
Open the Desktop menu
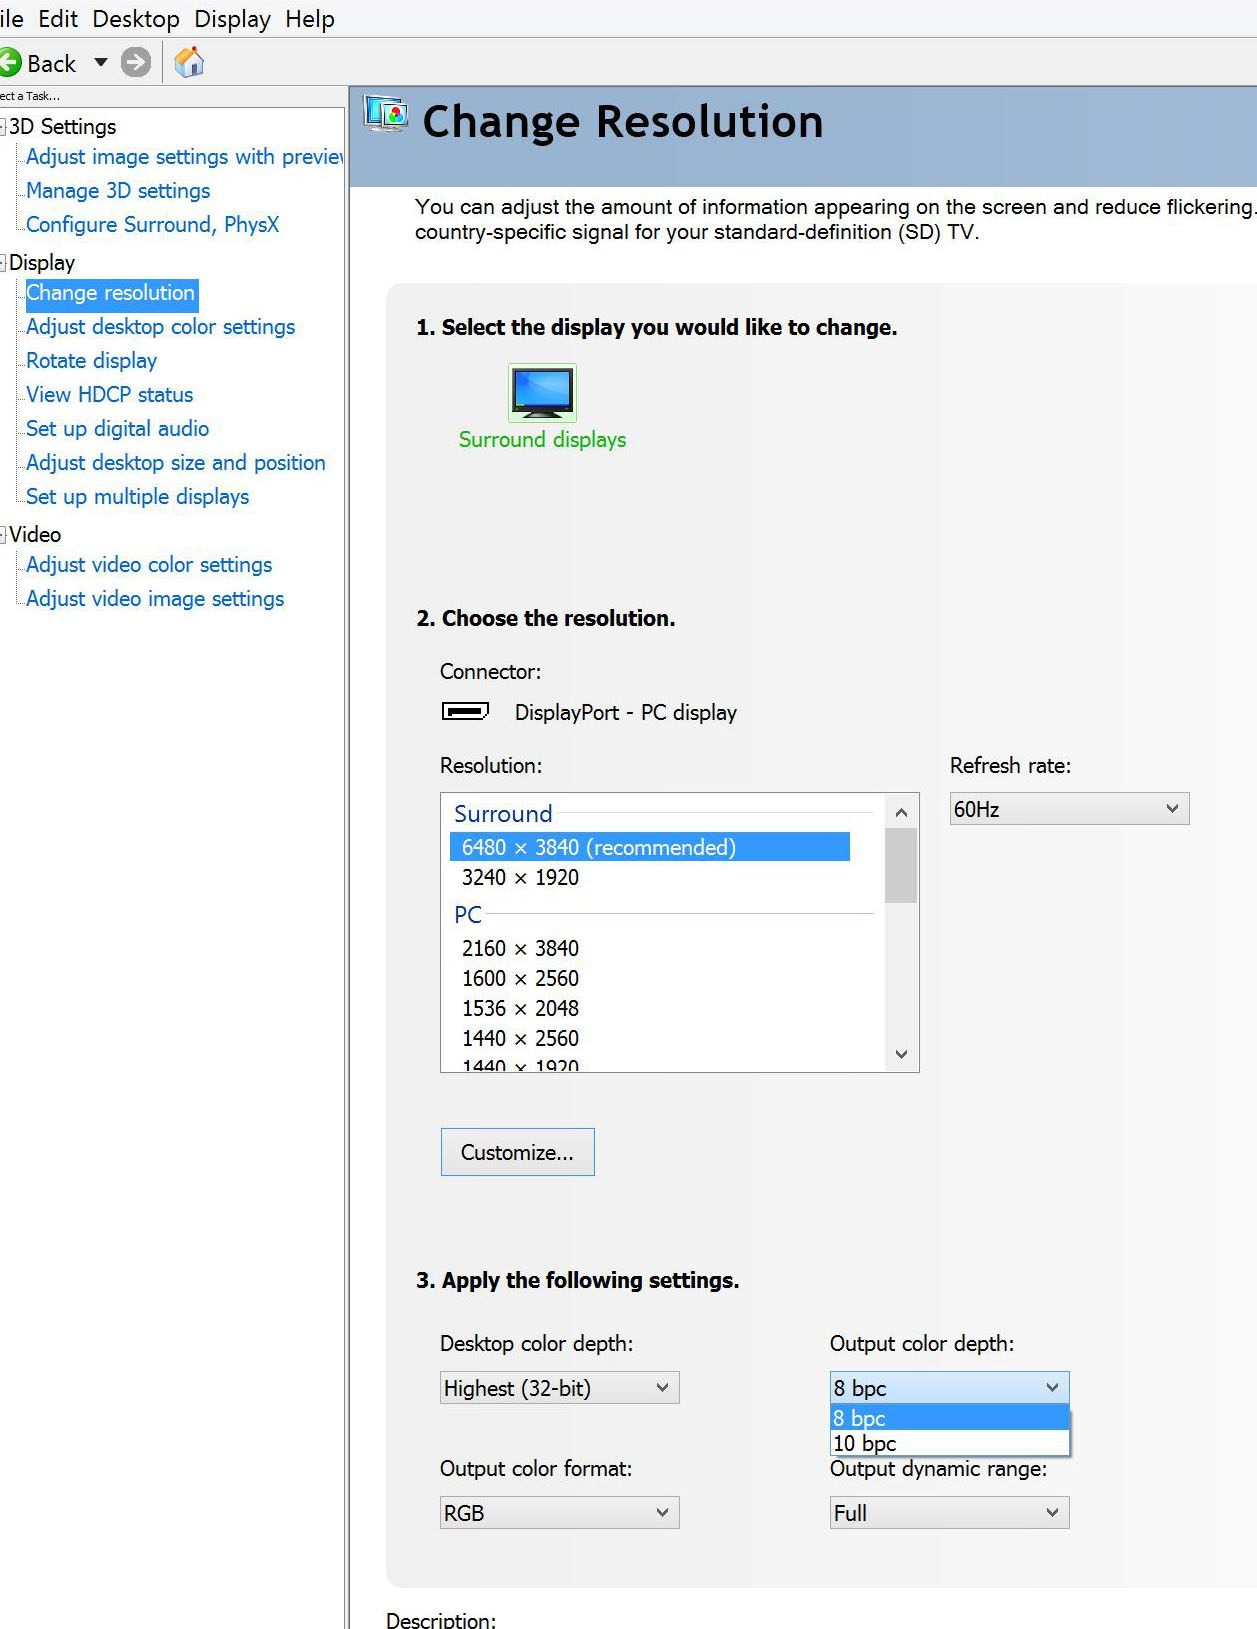point(136,19)
